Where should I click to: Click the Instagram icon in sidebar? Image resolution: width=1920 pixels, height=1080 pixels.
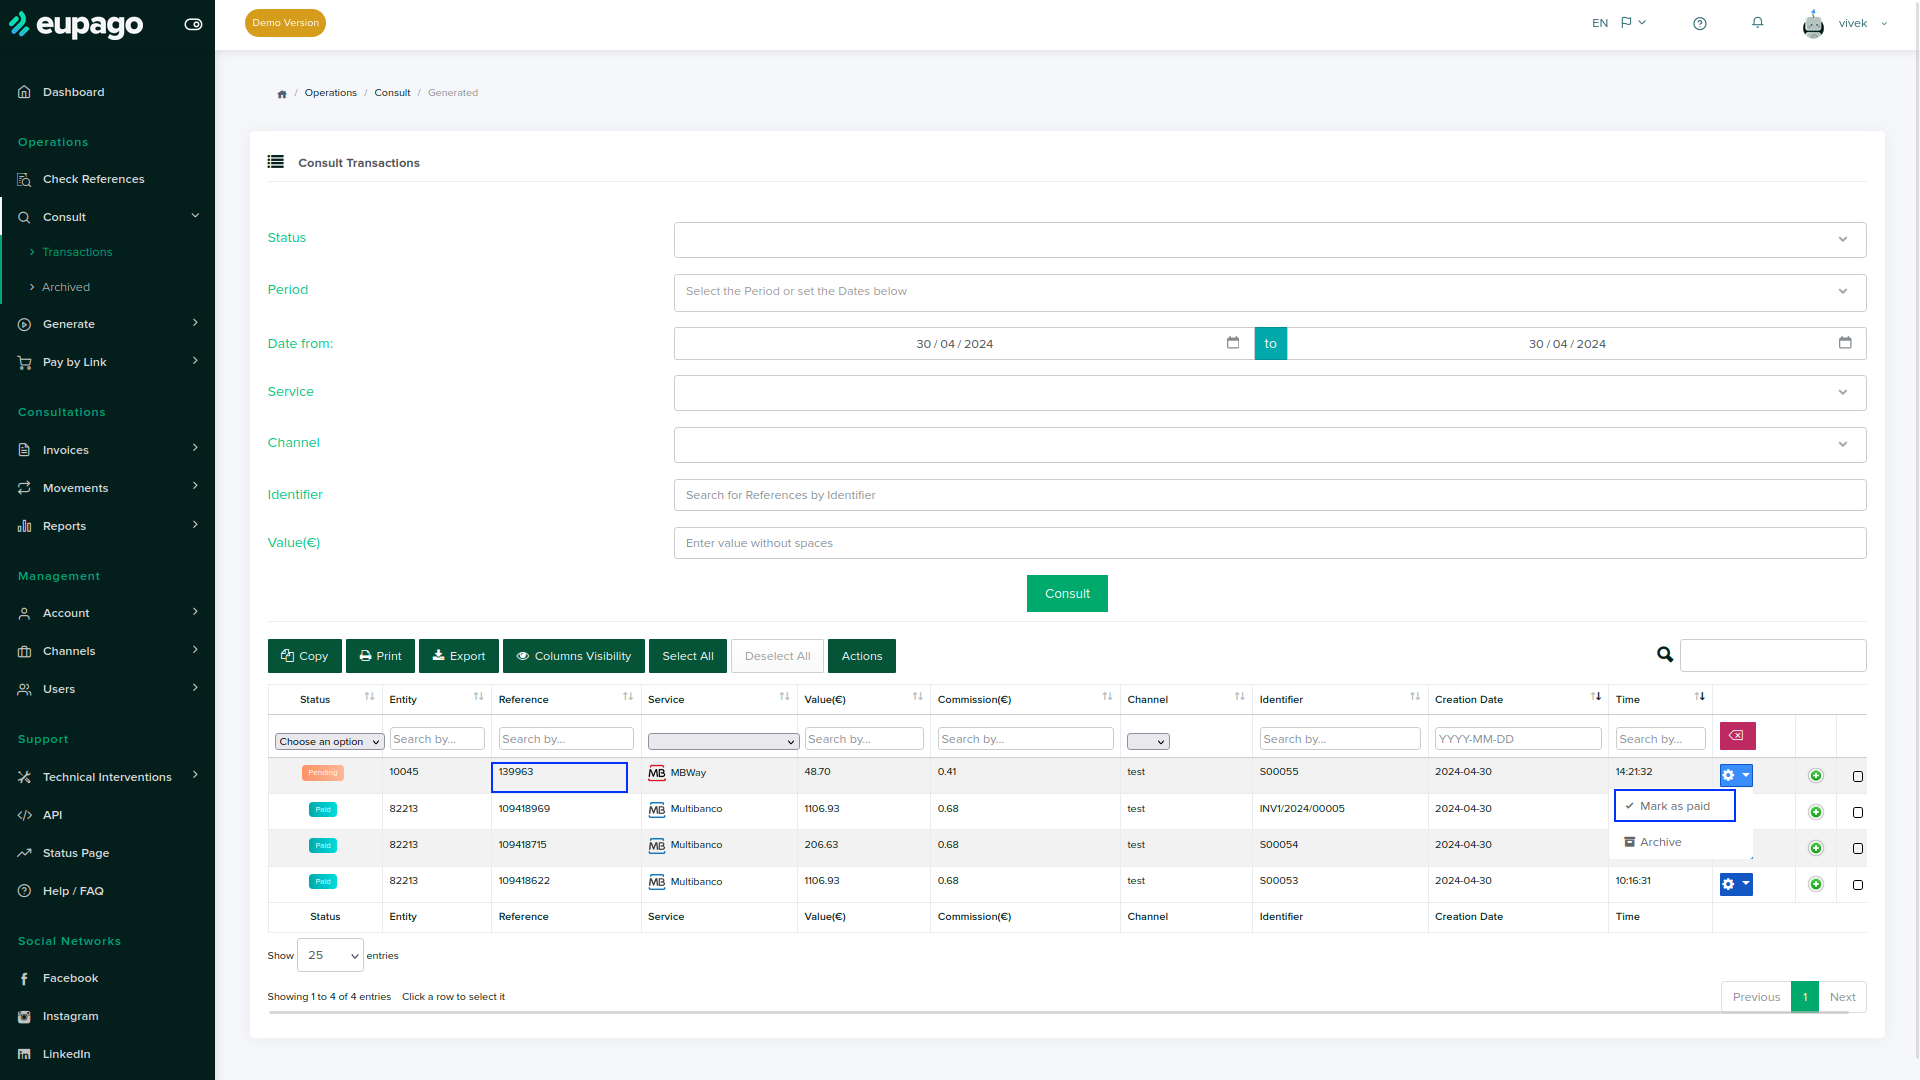[24, 1016]
